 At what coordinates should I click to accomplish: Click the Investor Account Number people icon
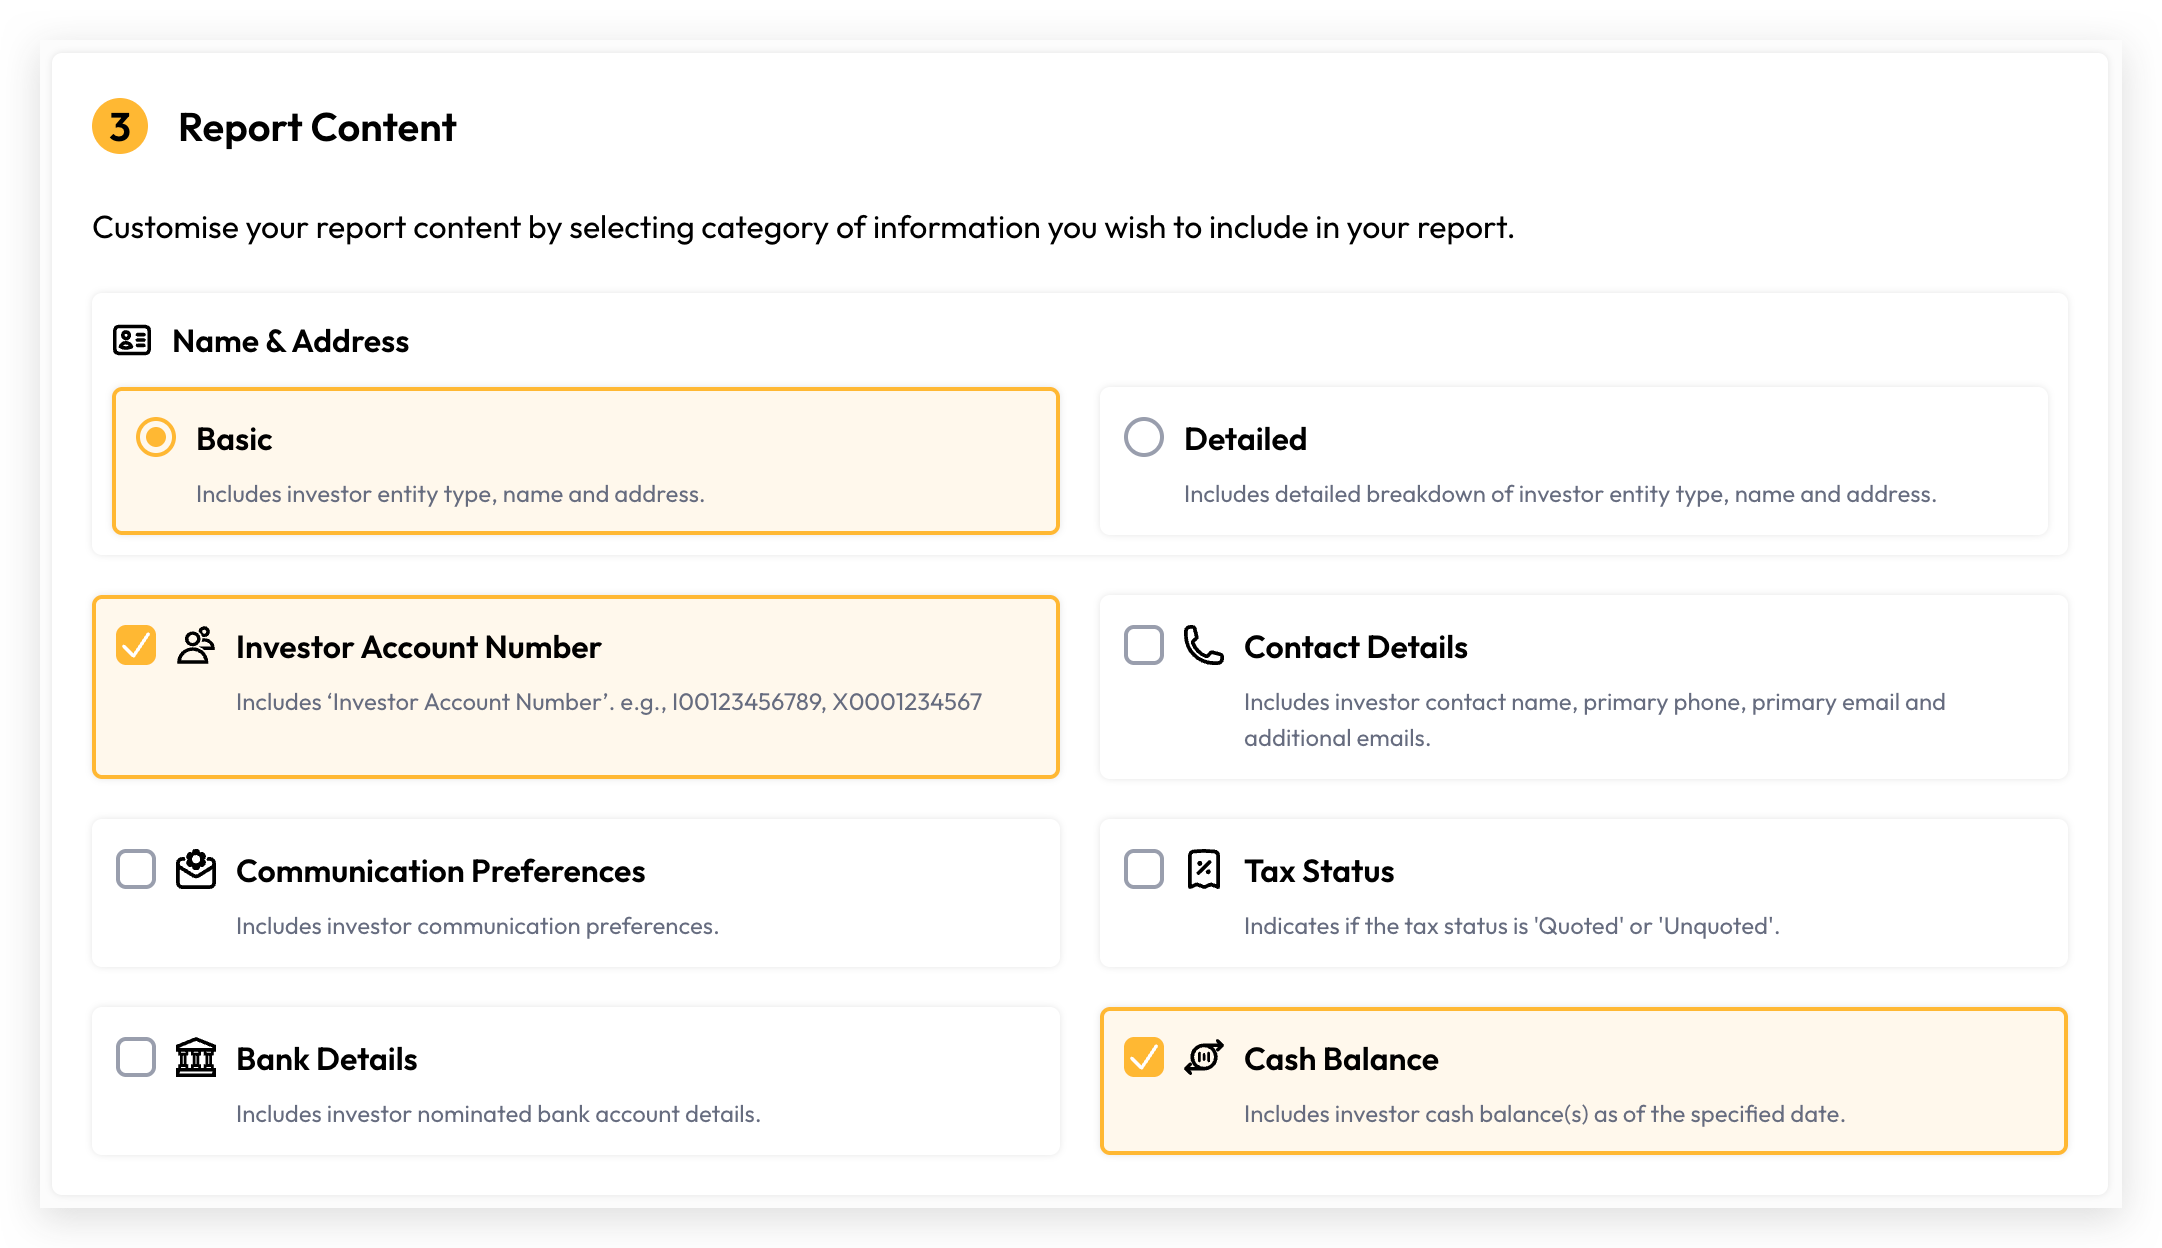coord(196,646)
